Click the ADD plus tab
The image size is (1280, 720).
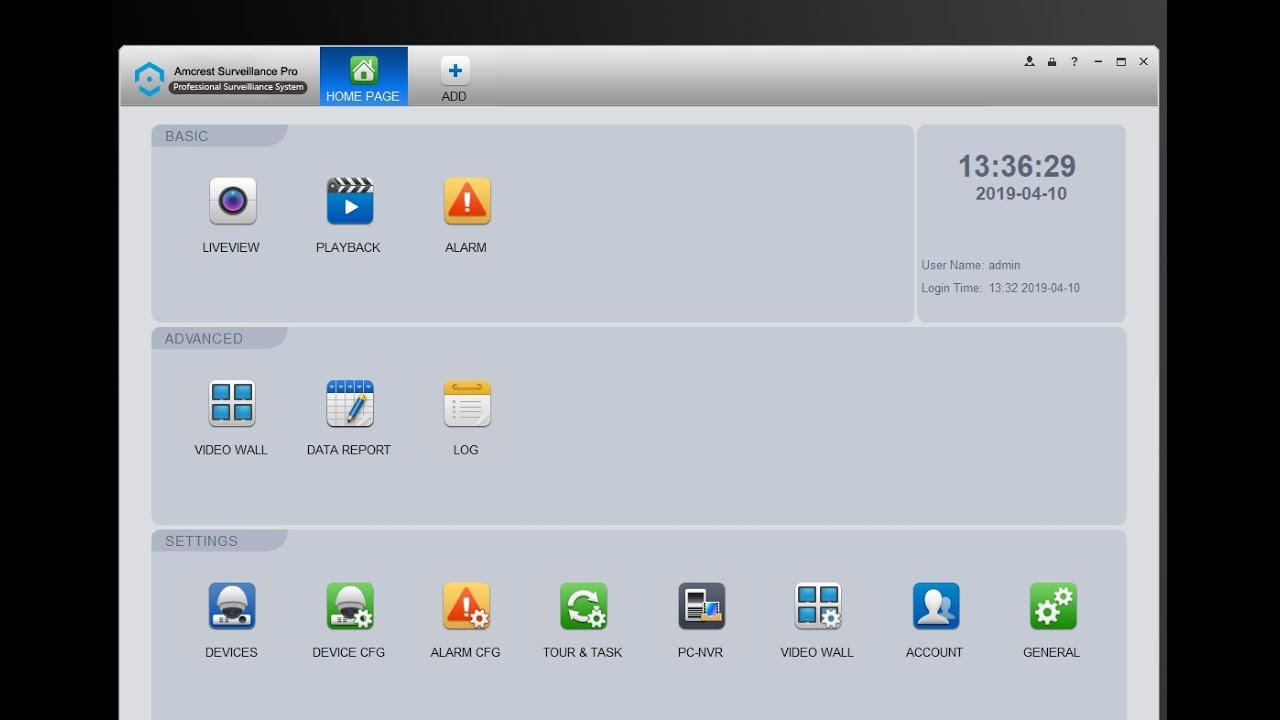455,78
